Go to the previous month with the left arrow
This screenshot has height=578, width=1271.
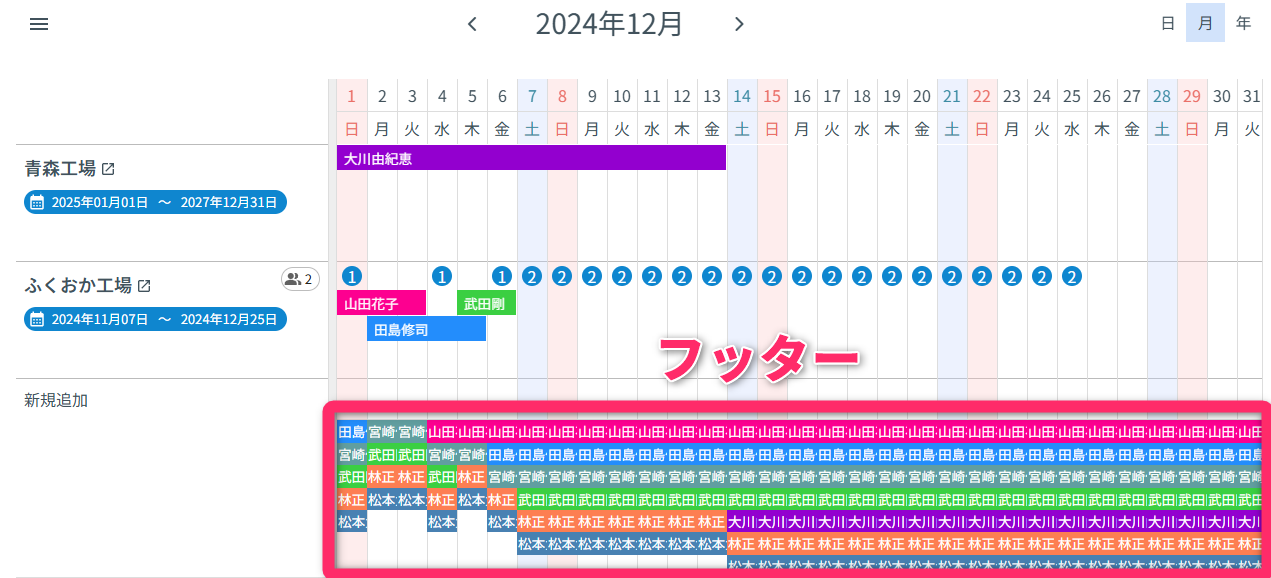tap(471, 23)
